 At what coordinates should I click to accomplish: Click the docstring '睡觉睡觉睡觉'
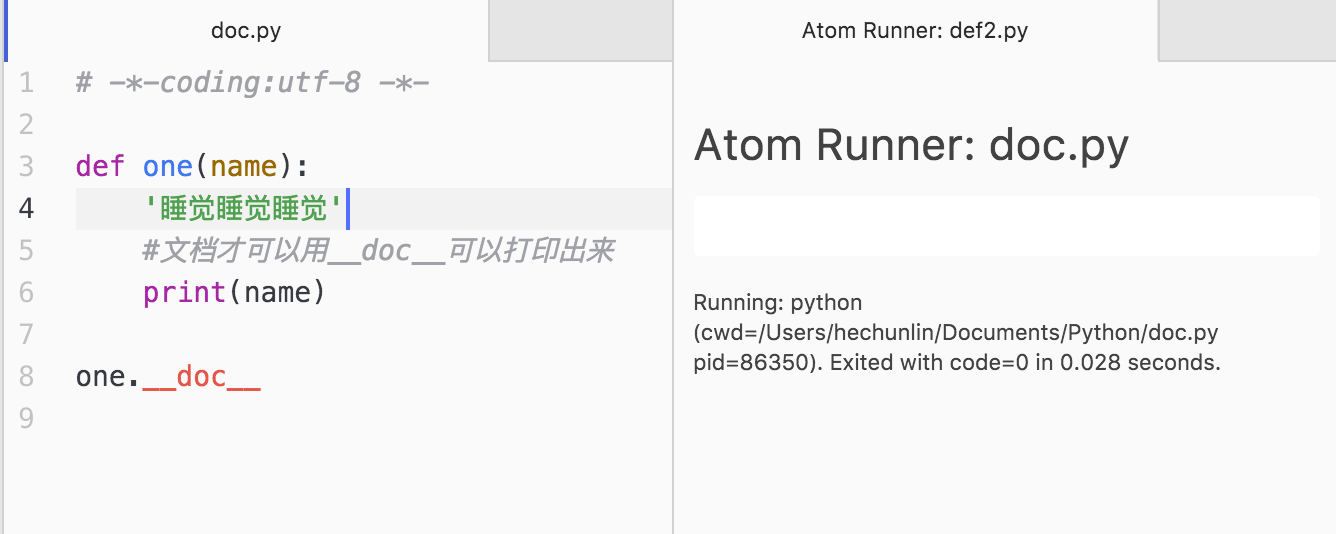point(243,208)
